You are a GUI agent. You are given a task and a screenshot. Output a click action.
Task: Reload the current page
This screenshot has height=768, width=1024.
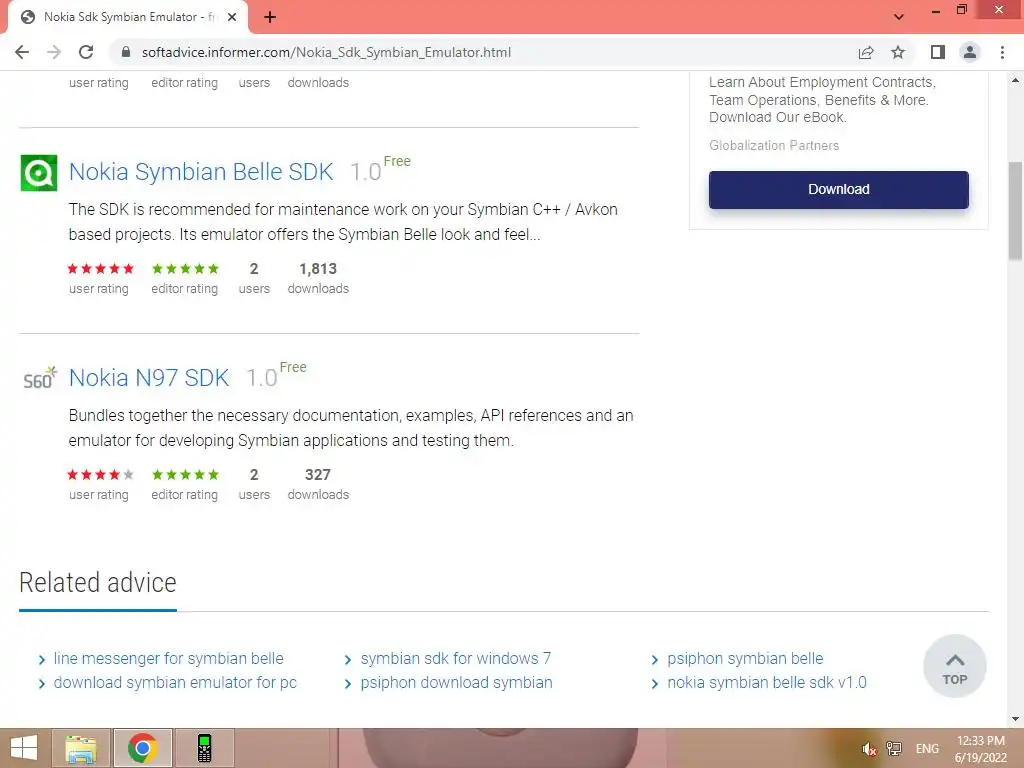[x=86, y=52]
